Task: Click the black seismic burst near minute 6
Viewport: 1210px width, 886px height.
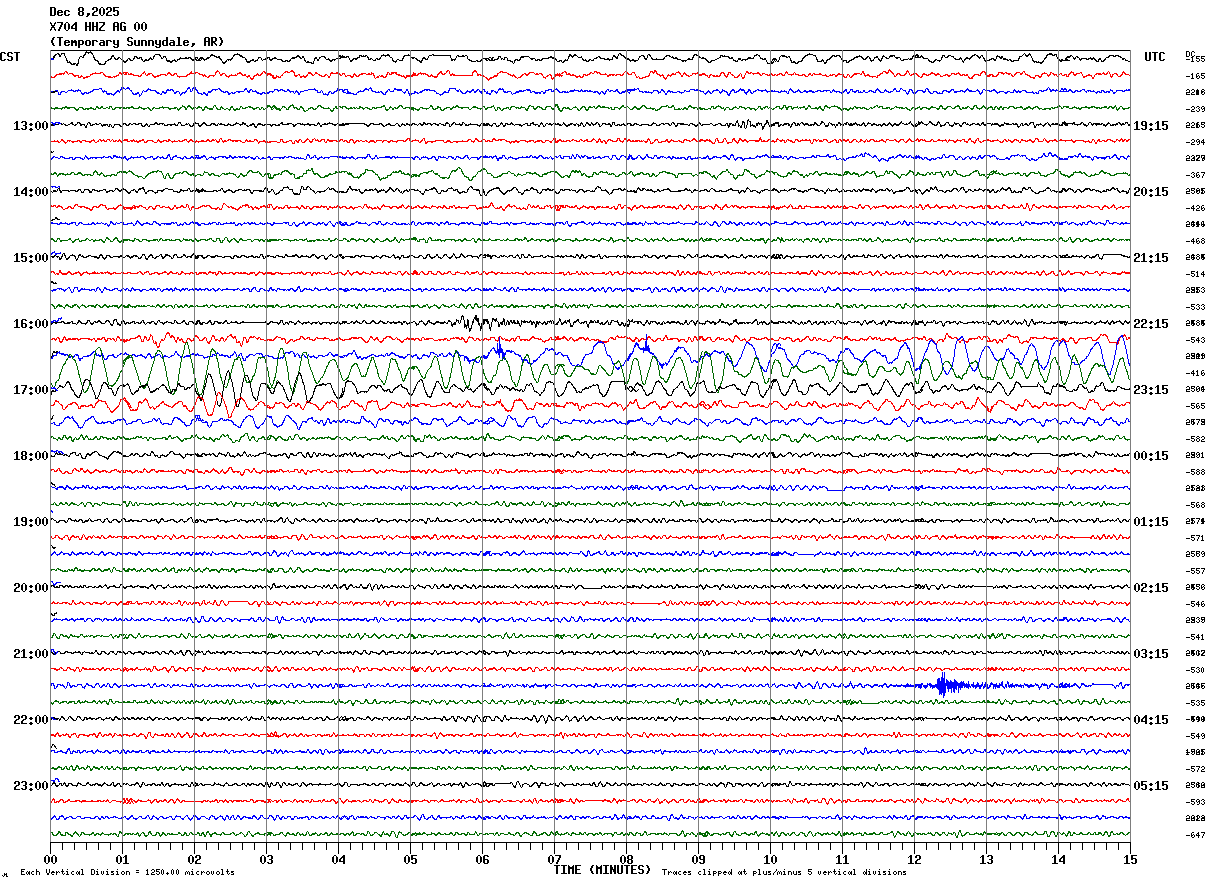Action: click(478, 322)
